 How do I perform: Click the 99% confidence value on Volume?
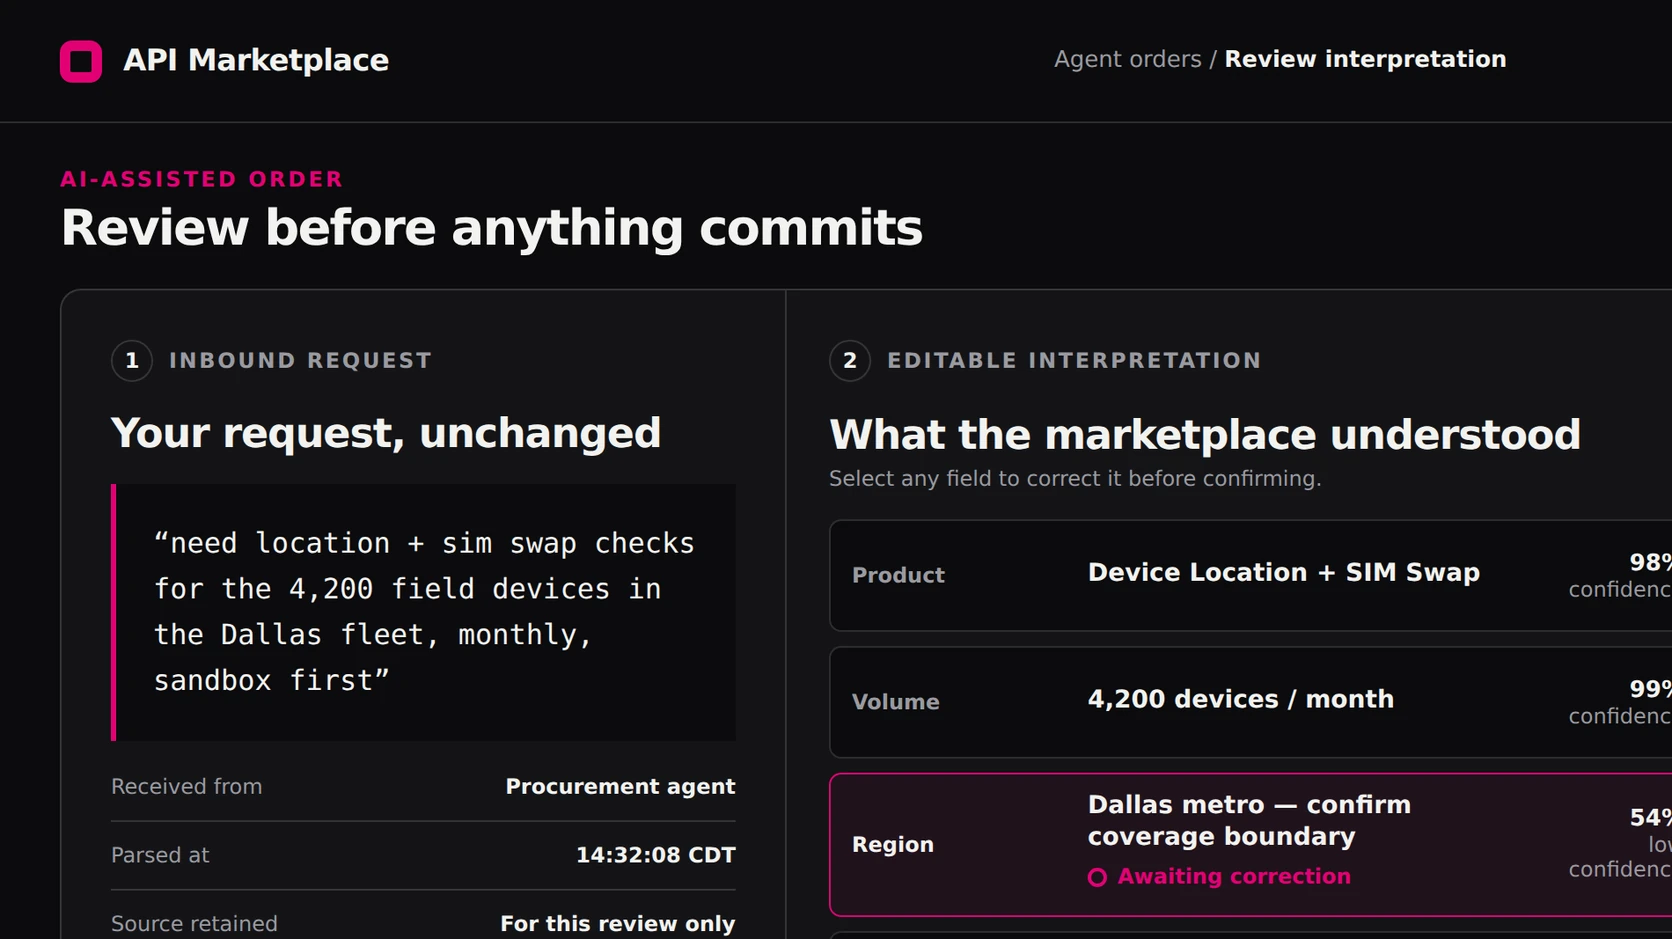[x=1620, y=703]
